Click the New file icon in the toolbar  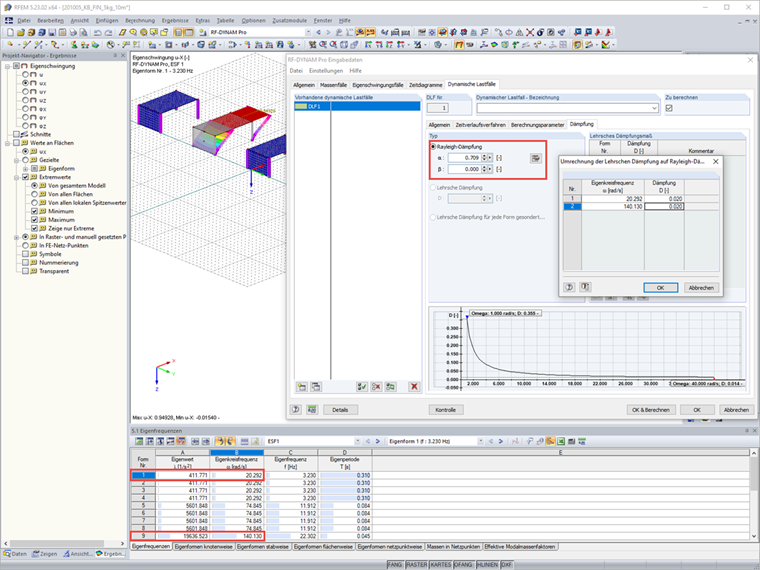click(x=10, y=32)
